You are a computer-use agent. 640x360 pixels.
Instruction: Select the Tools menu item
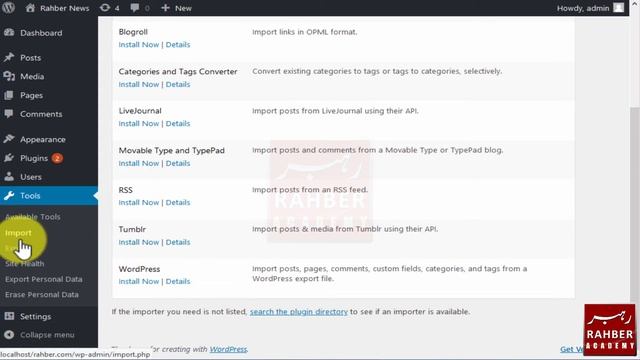[30, 196]
